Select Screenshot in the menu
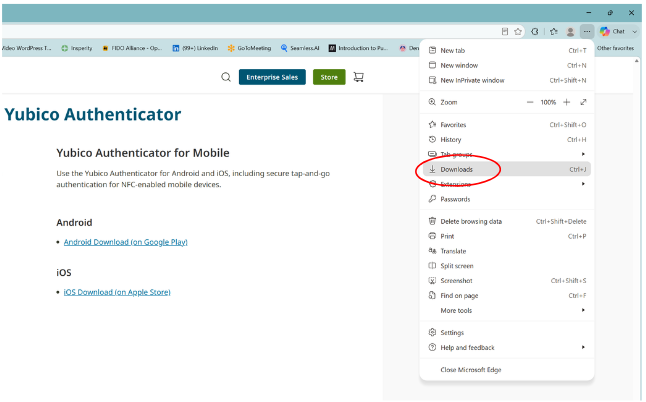The width and height of the screenshot is (646, 402). pyautogui.click(x=507, y=281)
